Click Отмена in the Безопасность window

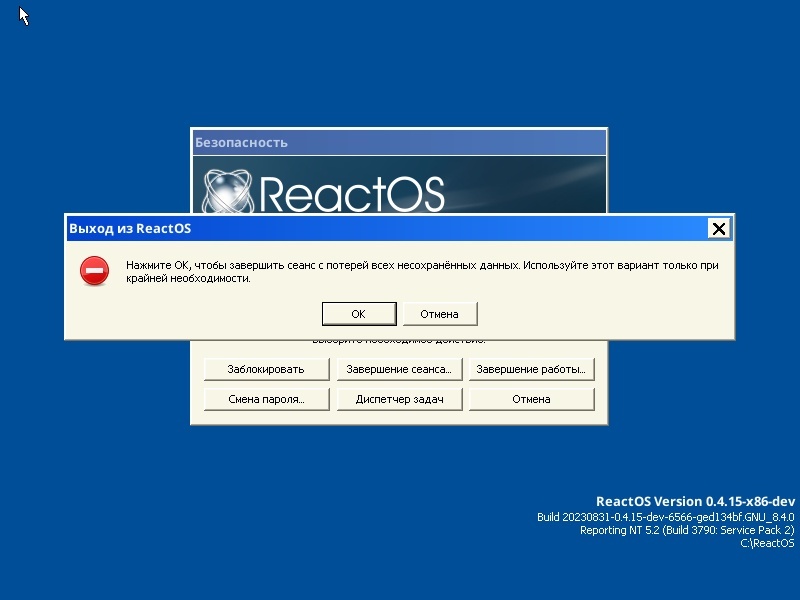click(x=531, y=398)
